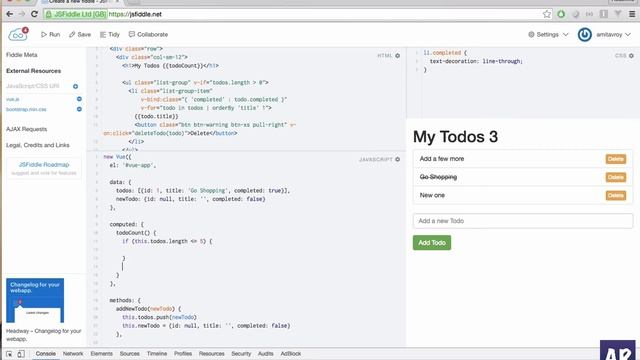
Task: Expand AJAX Requests section
Action: (x=27, y=129)
